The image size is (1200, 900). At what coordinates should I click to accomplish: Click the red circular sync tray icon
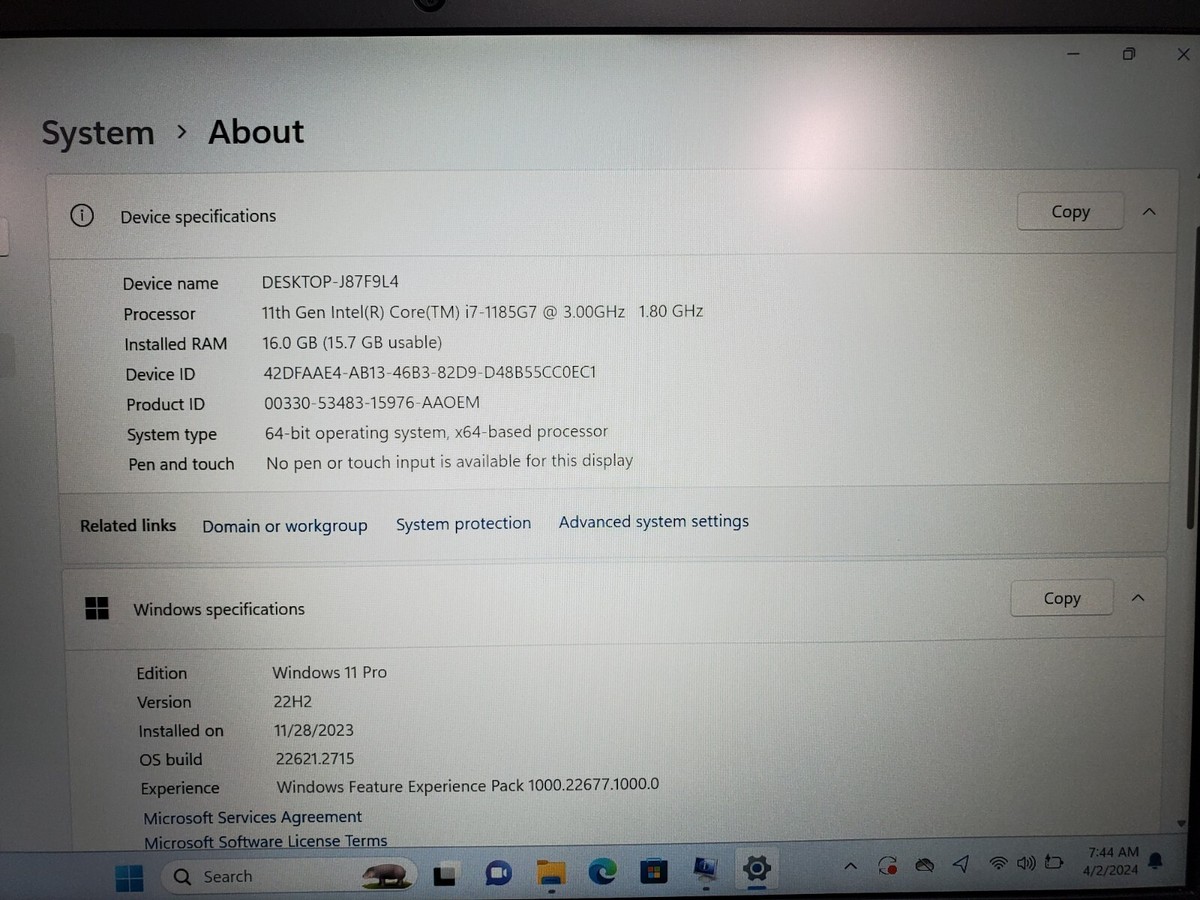point(888,865)
